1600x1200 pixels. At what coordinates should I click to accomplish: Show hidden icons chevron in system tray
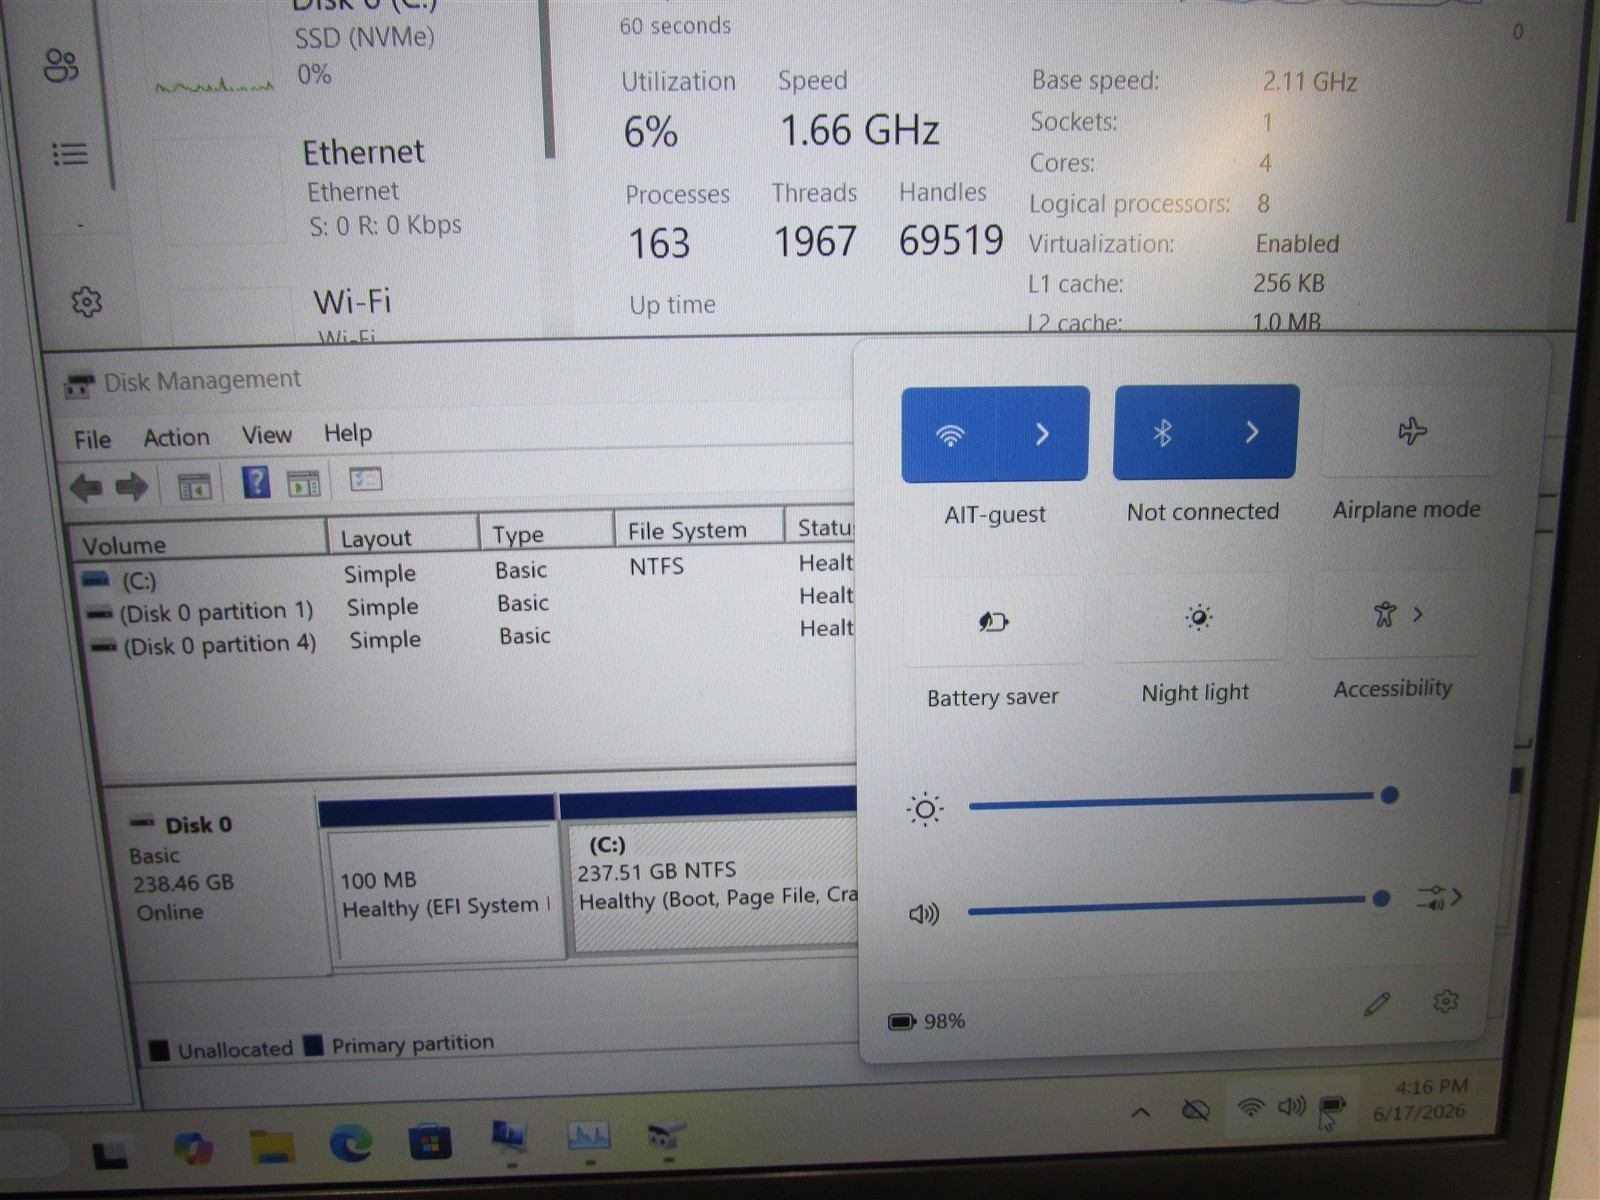coord(1140,1111)
